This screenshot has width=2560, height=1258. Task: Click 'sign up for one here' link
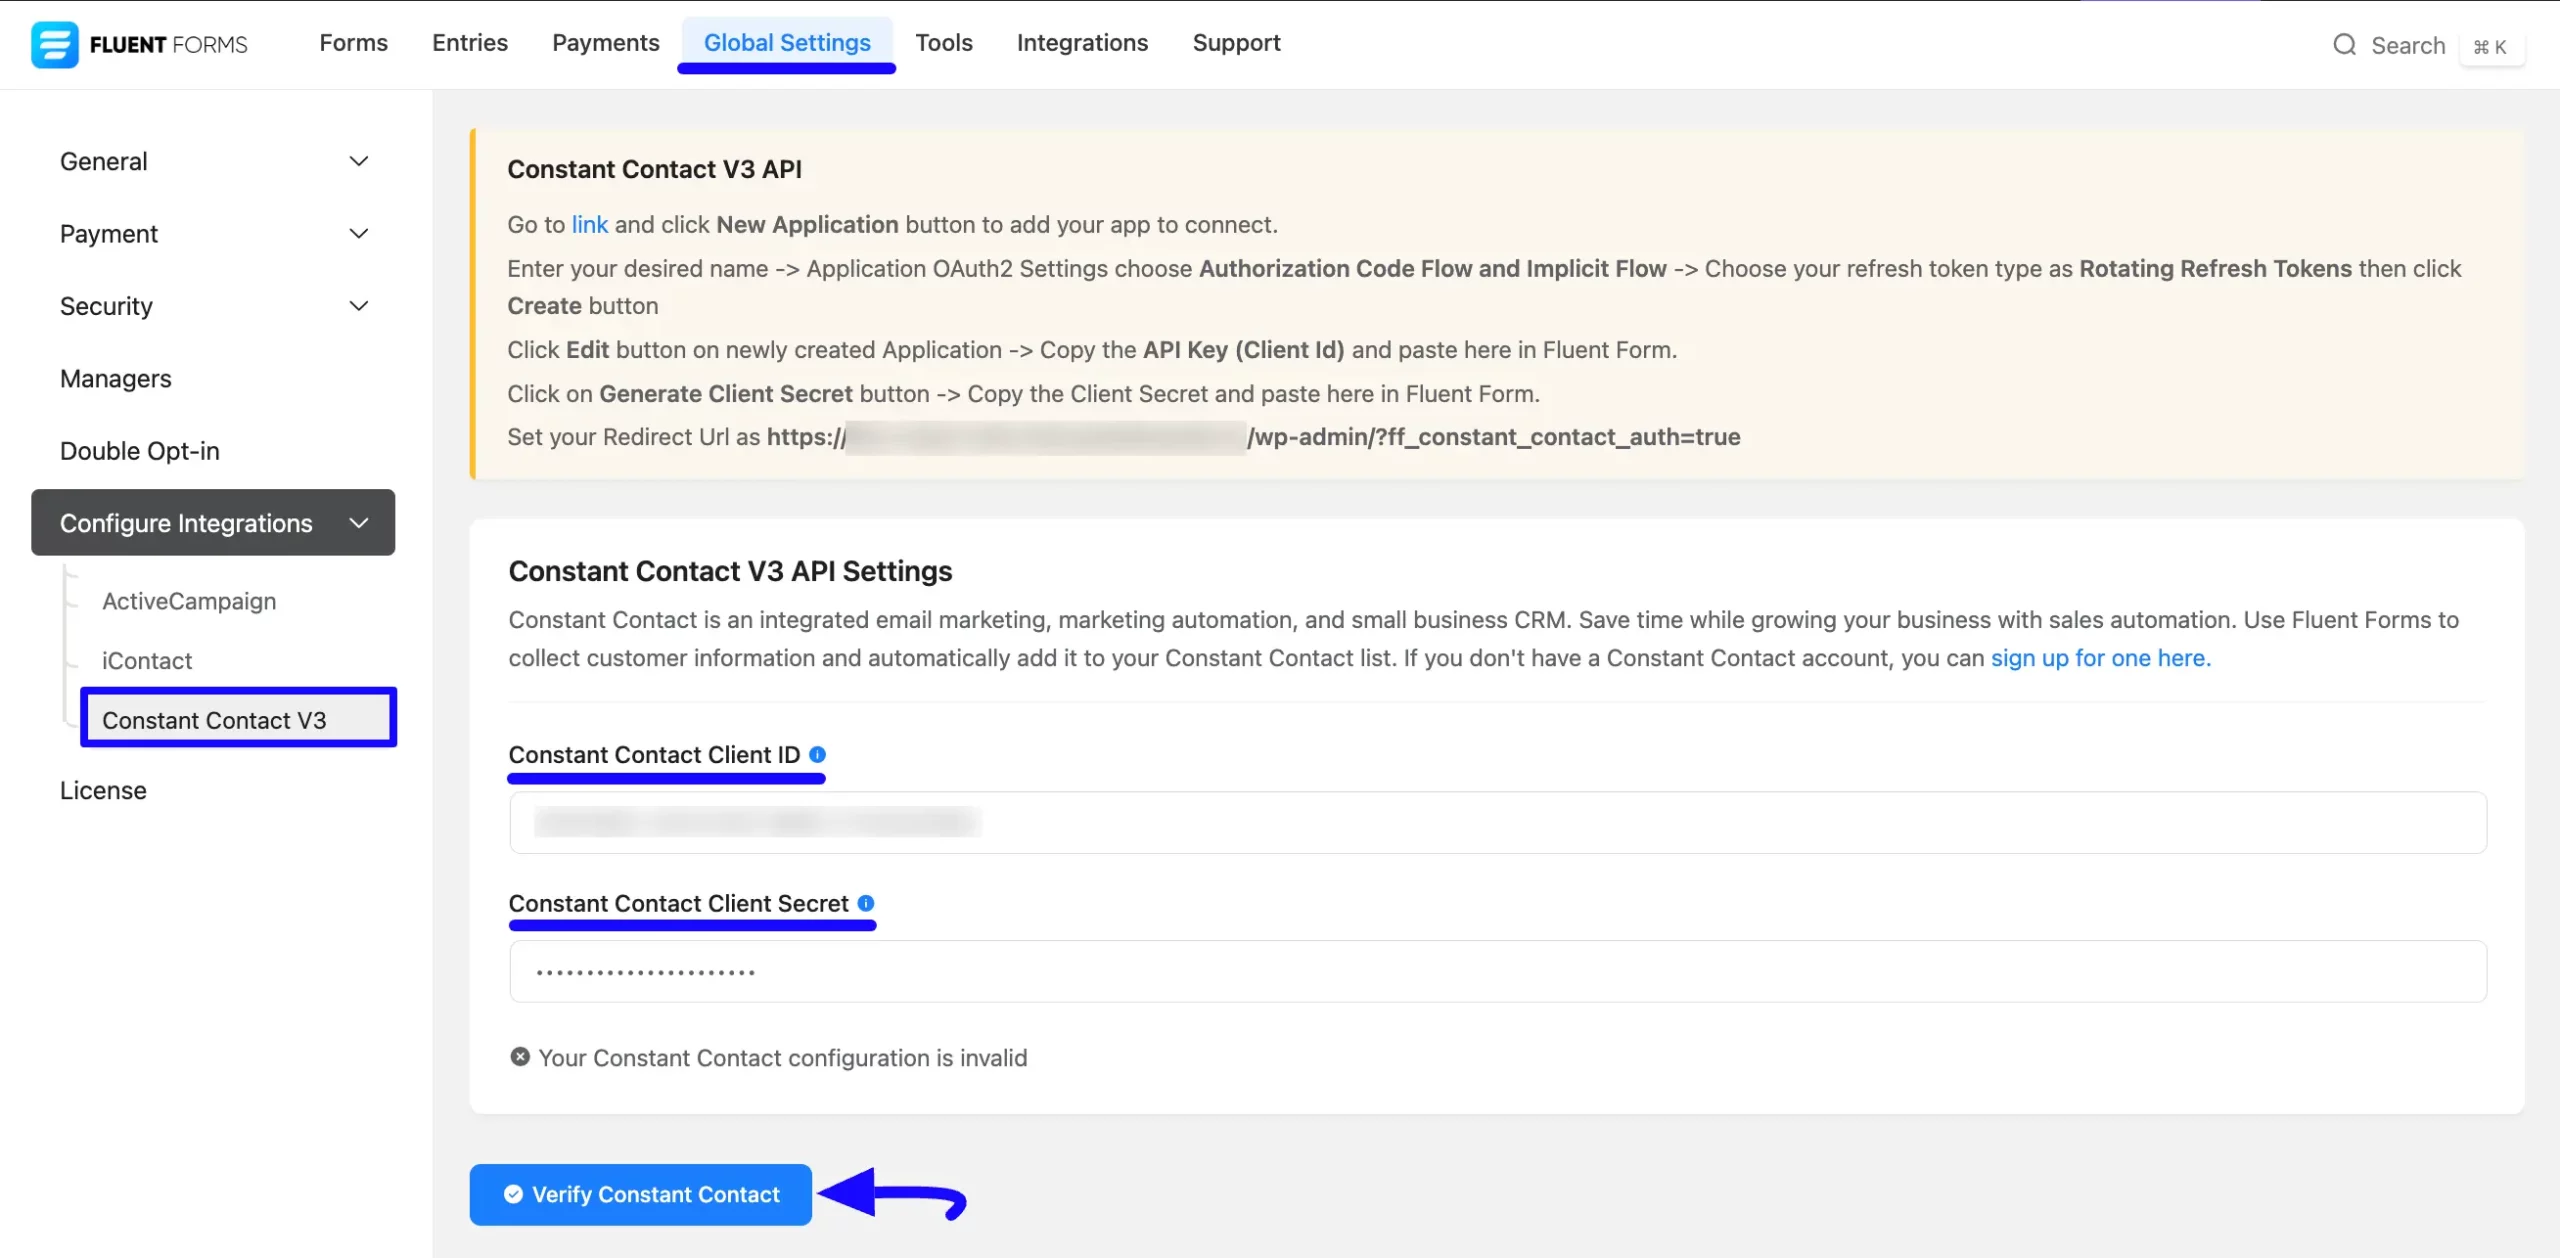pos(2100,658)
